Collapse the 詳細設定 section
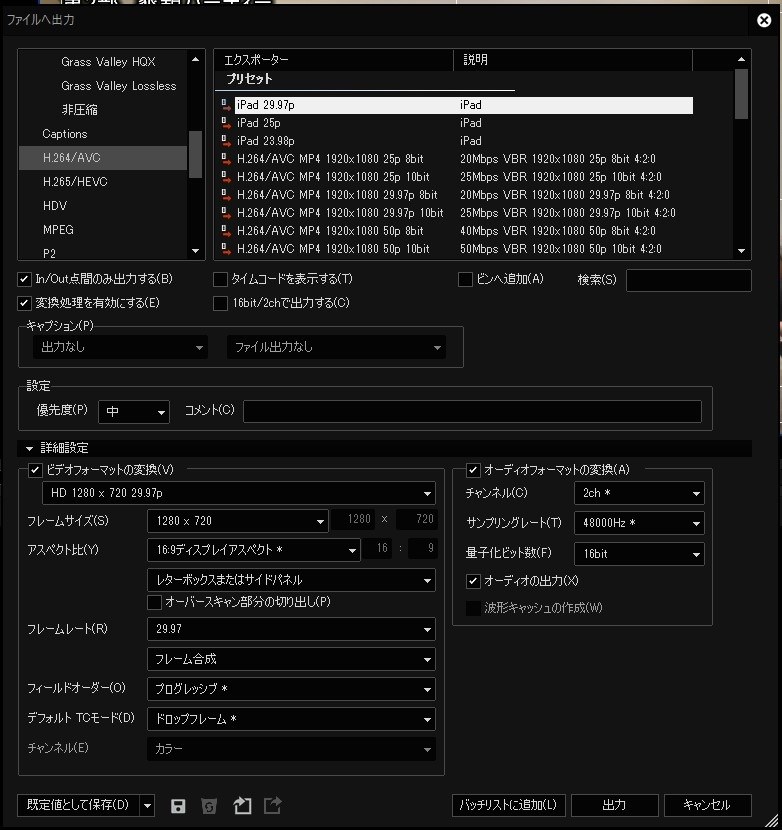Image resolution: width=782 pixels, height=830 pixels. [x=29, y=448]
